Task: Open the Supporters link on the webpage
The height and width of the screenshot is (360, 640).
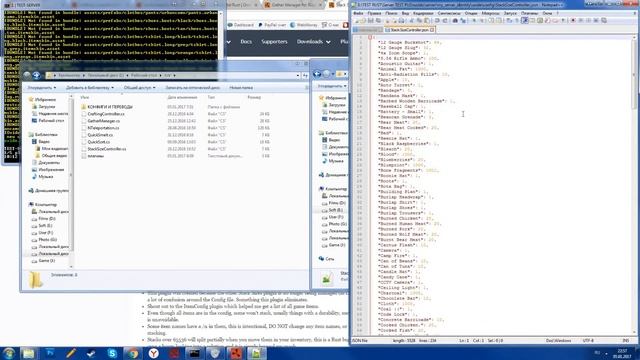Action: tap(274, 42)
